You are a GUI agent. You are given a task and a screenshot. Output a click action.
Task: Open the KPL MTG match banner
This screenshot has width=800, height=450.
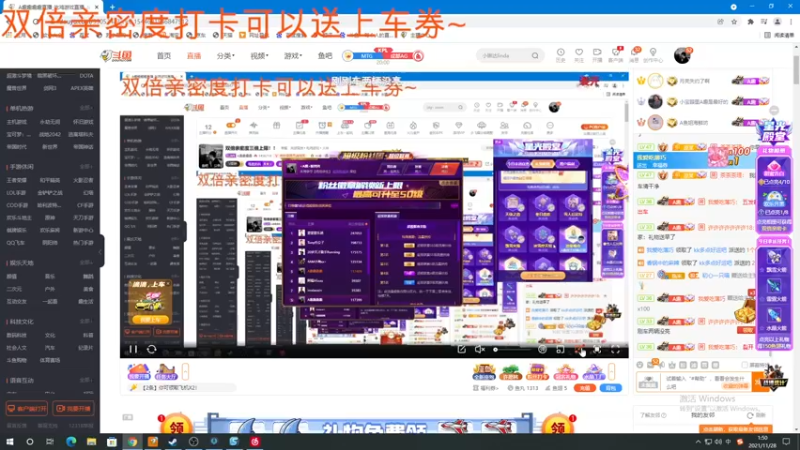click(383, 55)
